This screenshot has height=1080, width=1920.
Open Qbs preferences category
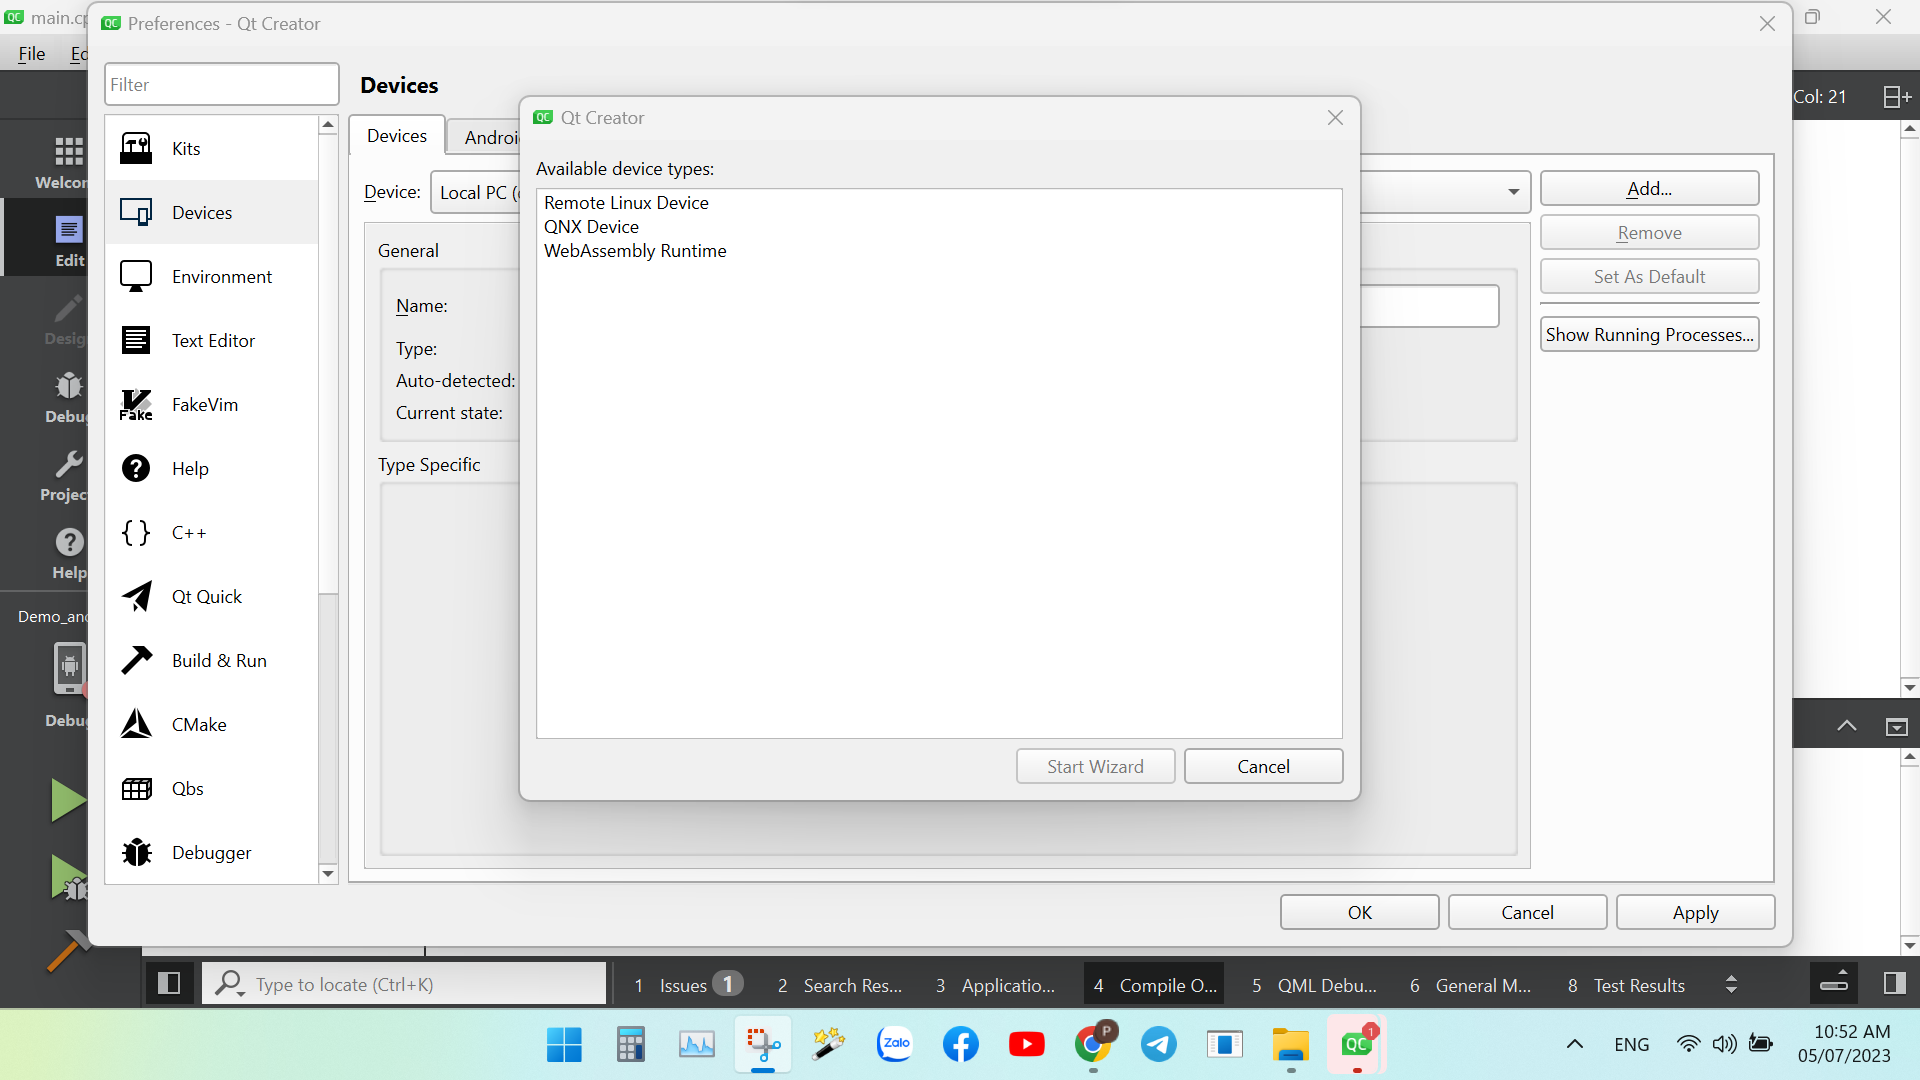tap(211, 788)
